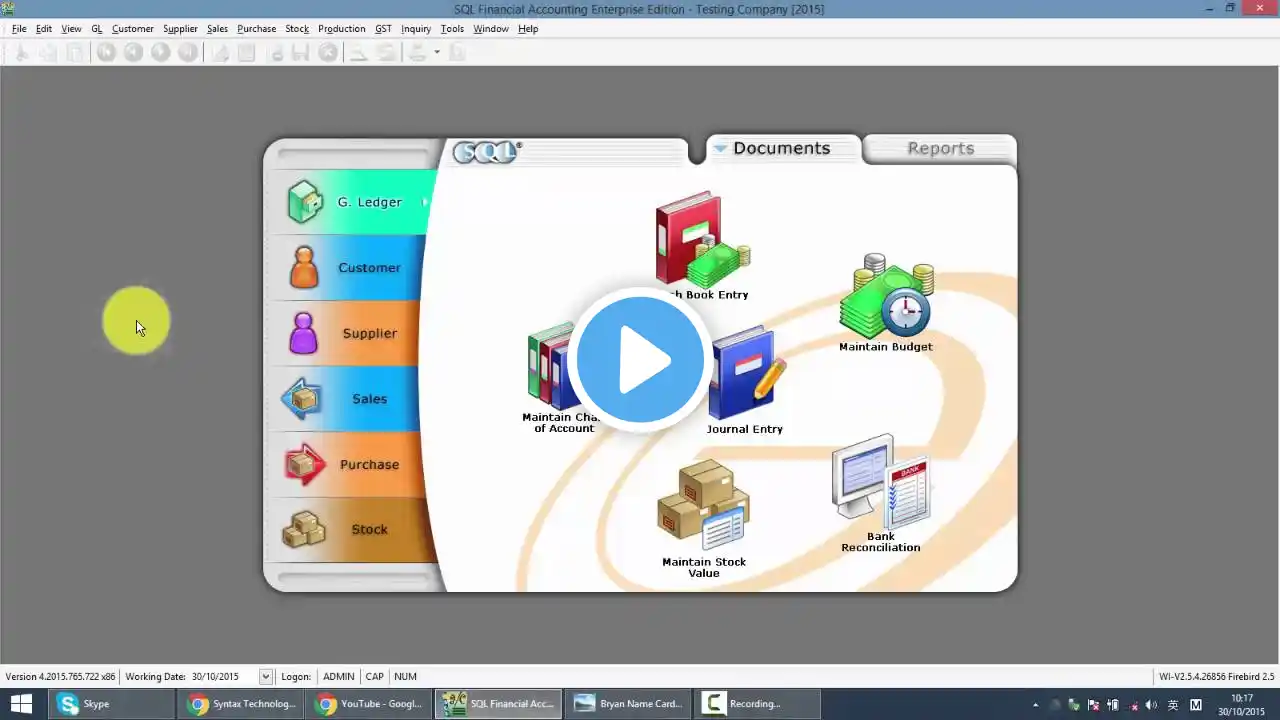Screen dimensions: 1280x720
Task: Expand the Working Date dropdown
Action: (265, 677)
